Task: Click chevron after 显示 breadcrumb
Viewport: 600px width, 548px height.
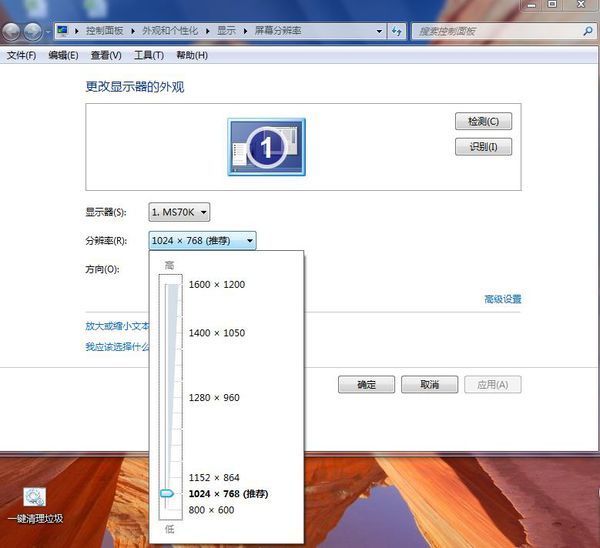Action: pyautogui.click(x=245, y=31)
